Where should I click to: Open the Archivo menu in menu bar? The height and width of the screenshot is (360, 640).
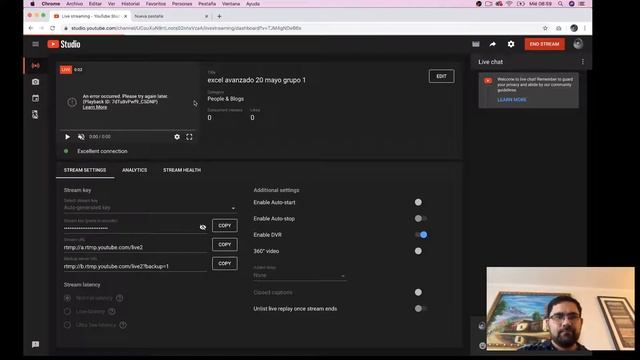tap(74, 4)
